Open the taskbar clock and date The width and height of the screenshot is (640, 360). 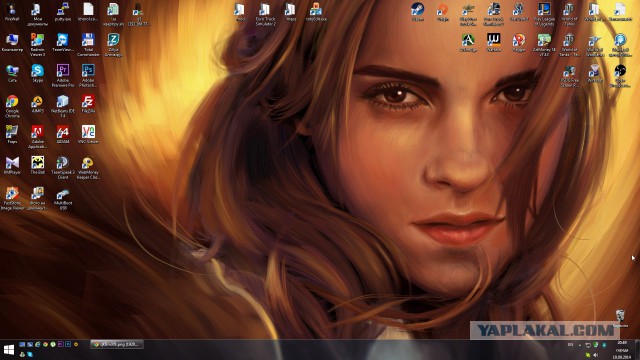pos(622,350)
